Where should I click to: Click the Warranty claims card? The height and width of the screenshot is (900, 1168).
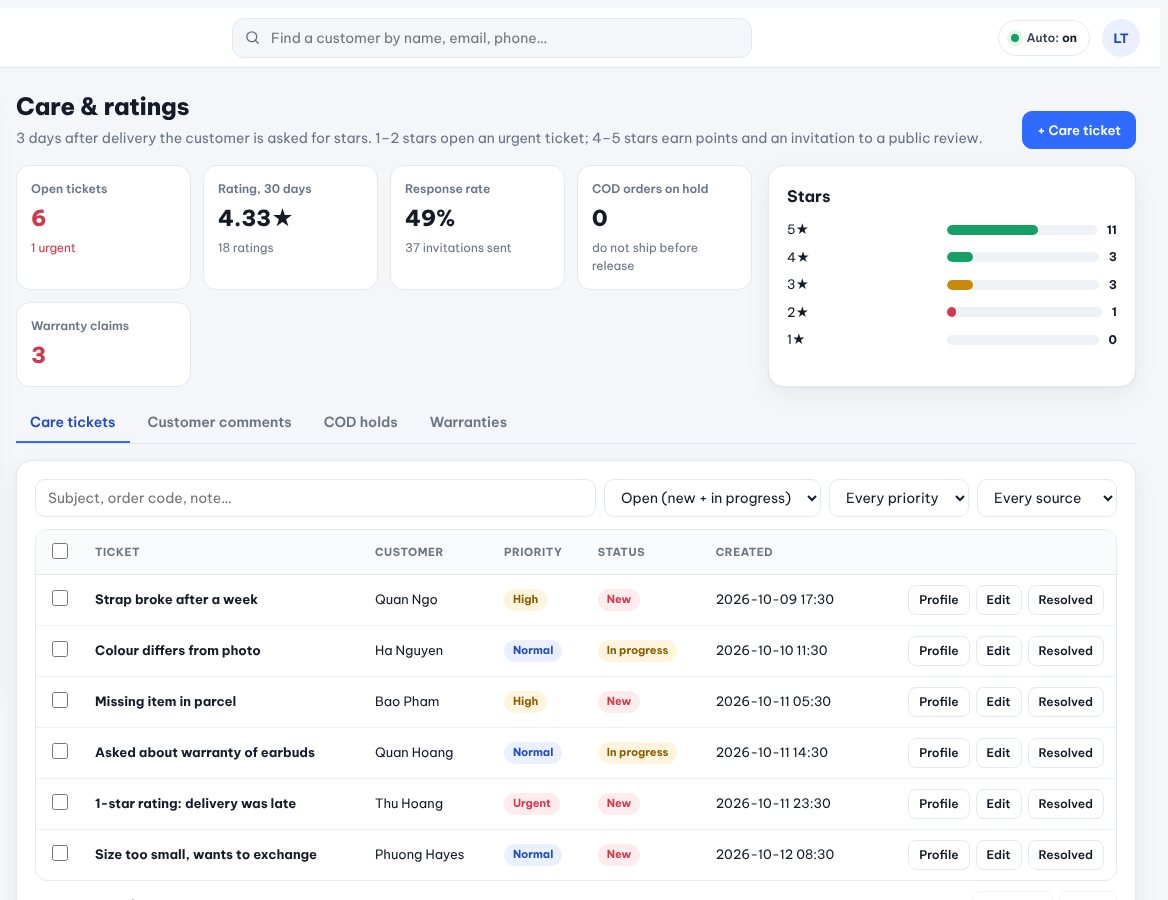104,344
